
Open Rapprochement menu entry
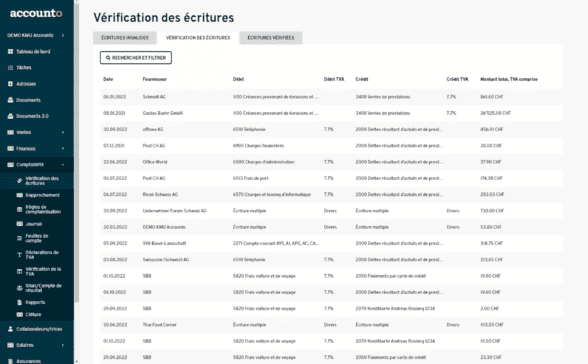(43, 195)
